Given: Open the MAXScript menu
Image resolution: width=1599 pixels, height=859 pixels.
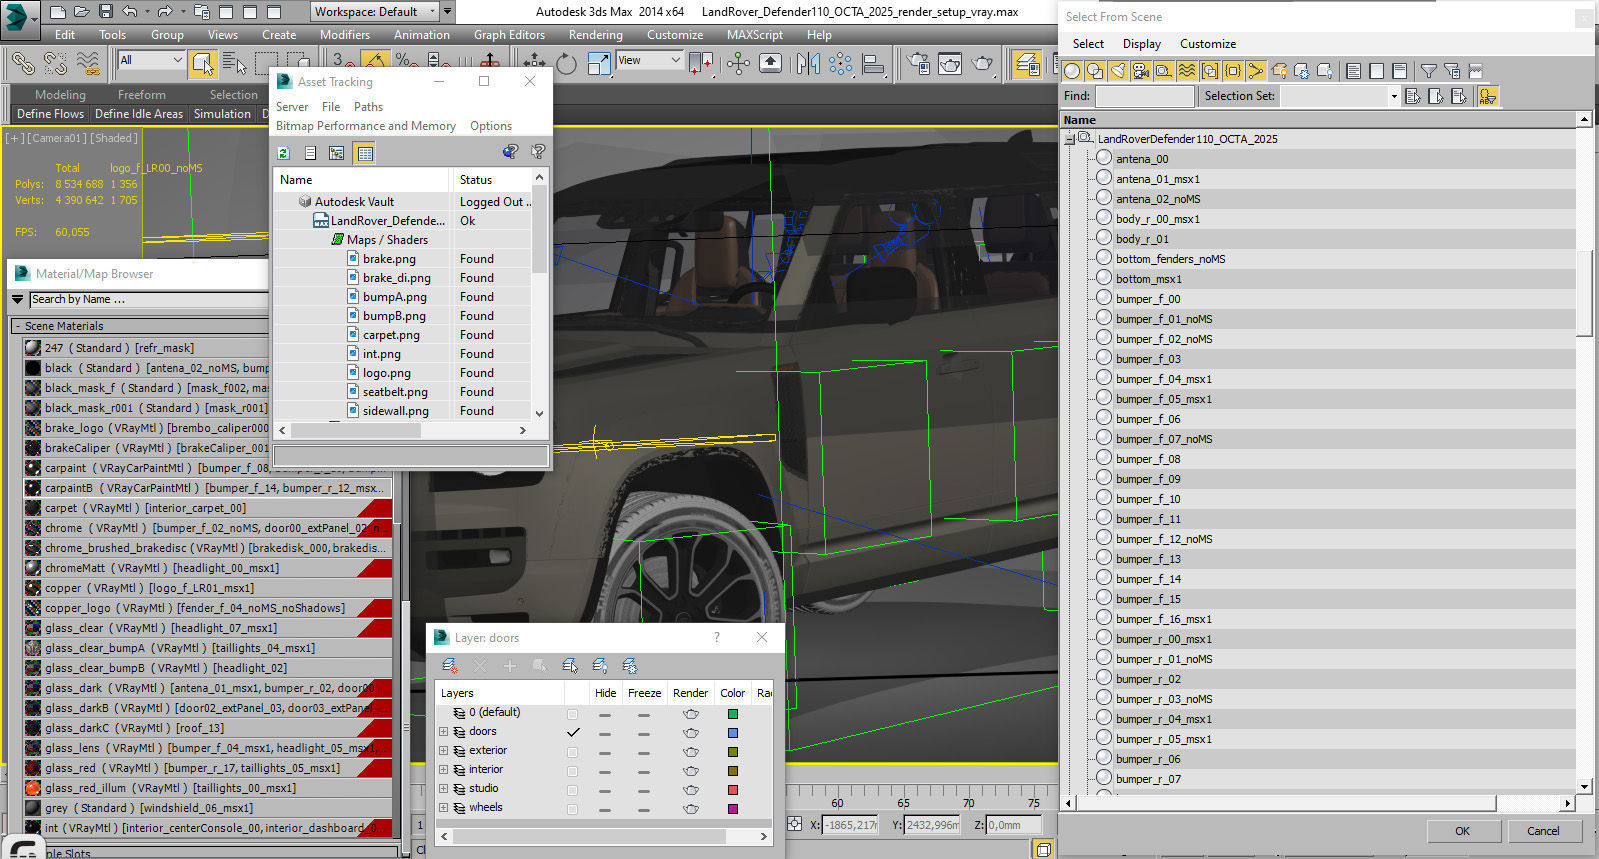Looking at the screenshot, I should pyautogui.click(x=755, y=34).
